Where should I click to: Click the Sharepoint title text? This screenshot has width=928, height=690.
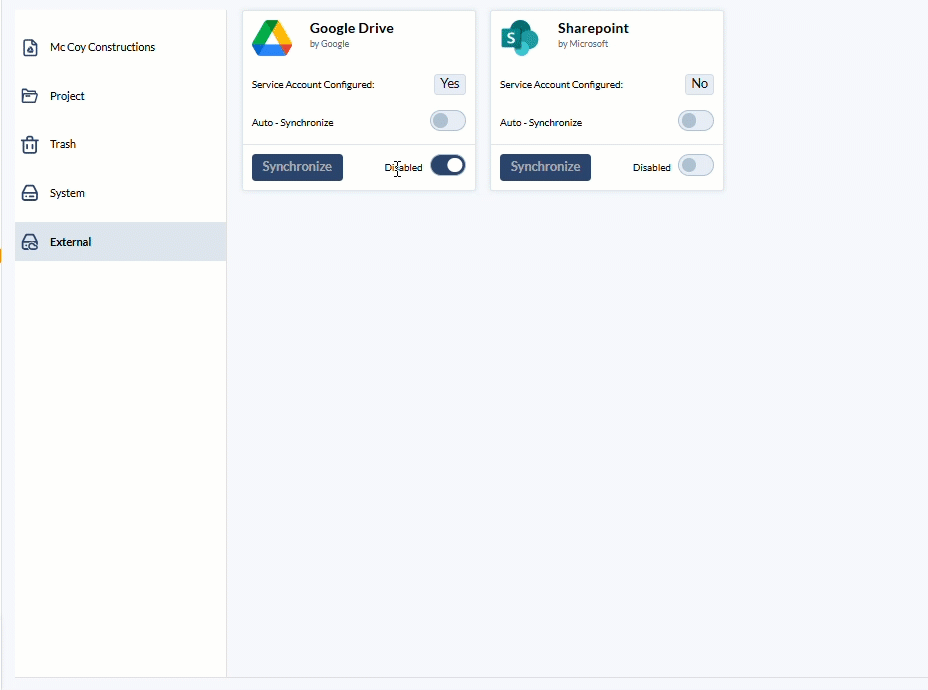593,28
